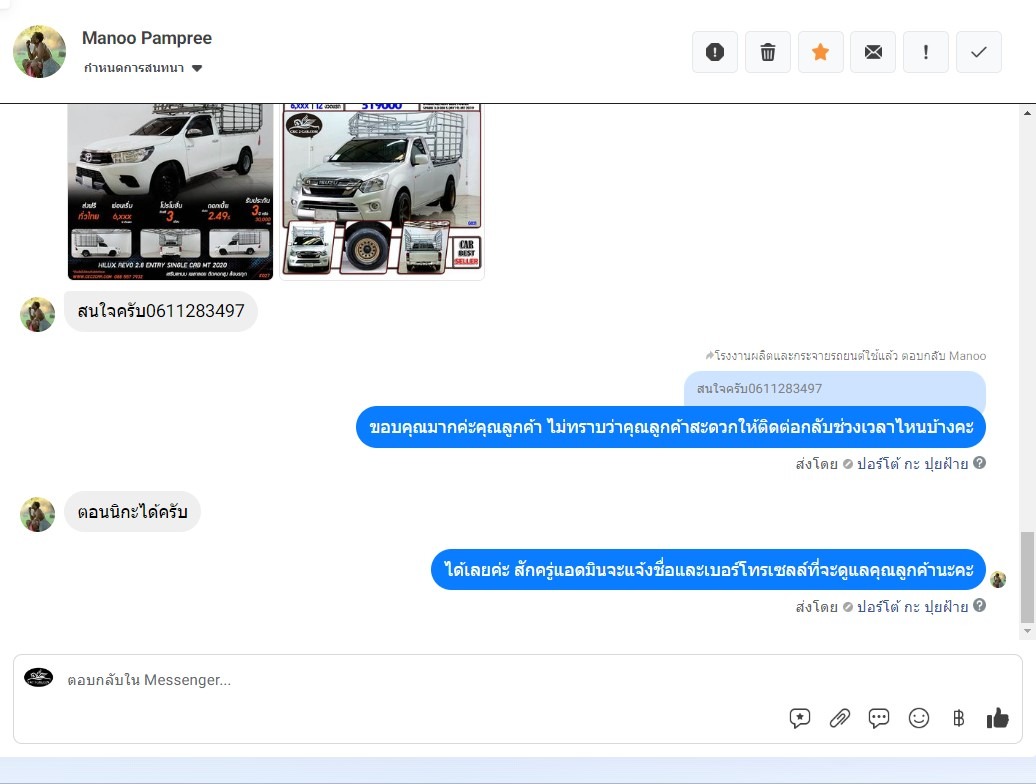Screen dimensions: 1036x784
Task: Click help icon after first ส่งโดย line
Action: [980, 463]
